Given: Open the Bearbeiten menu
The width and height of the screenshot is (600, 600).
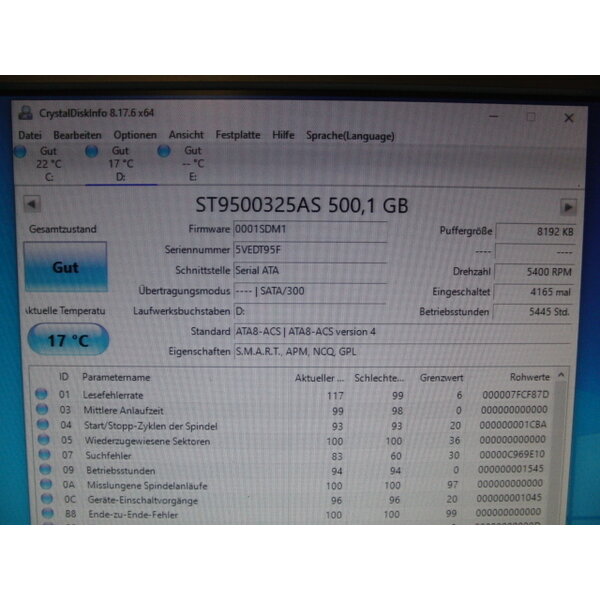Looking at the screenshot, I should [x=77, y=135].
